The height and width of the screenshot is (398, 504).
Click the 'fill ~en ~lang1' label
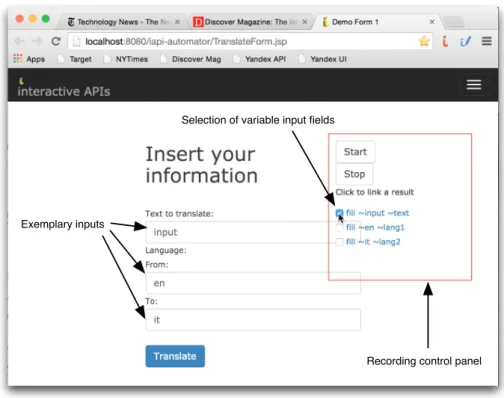375,227
